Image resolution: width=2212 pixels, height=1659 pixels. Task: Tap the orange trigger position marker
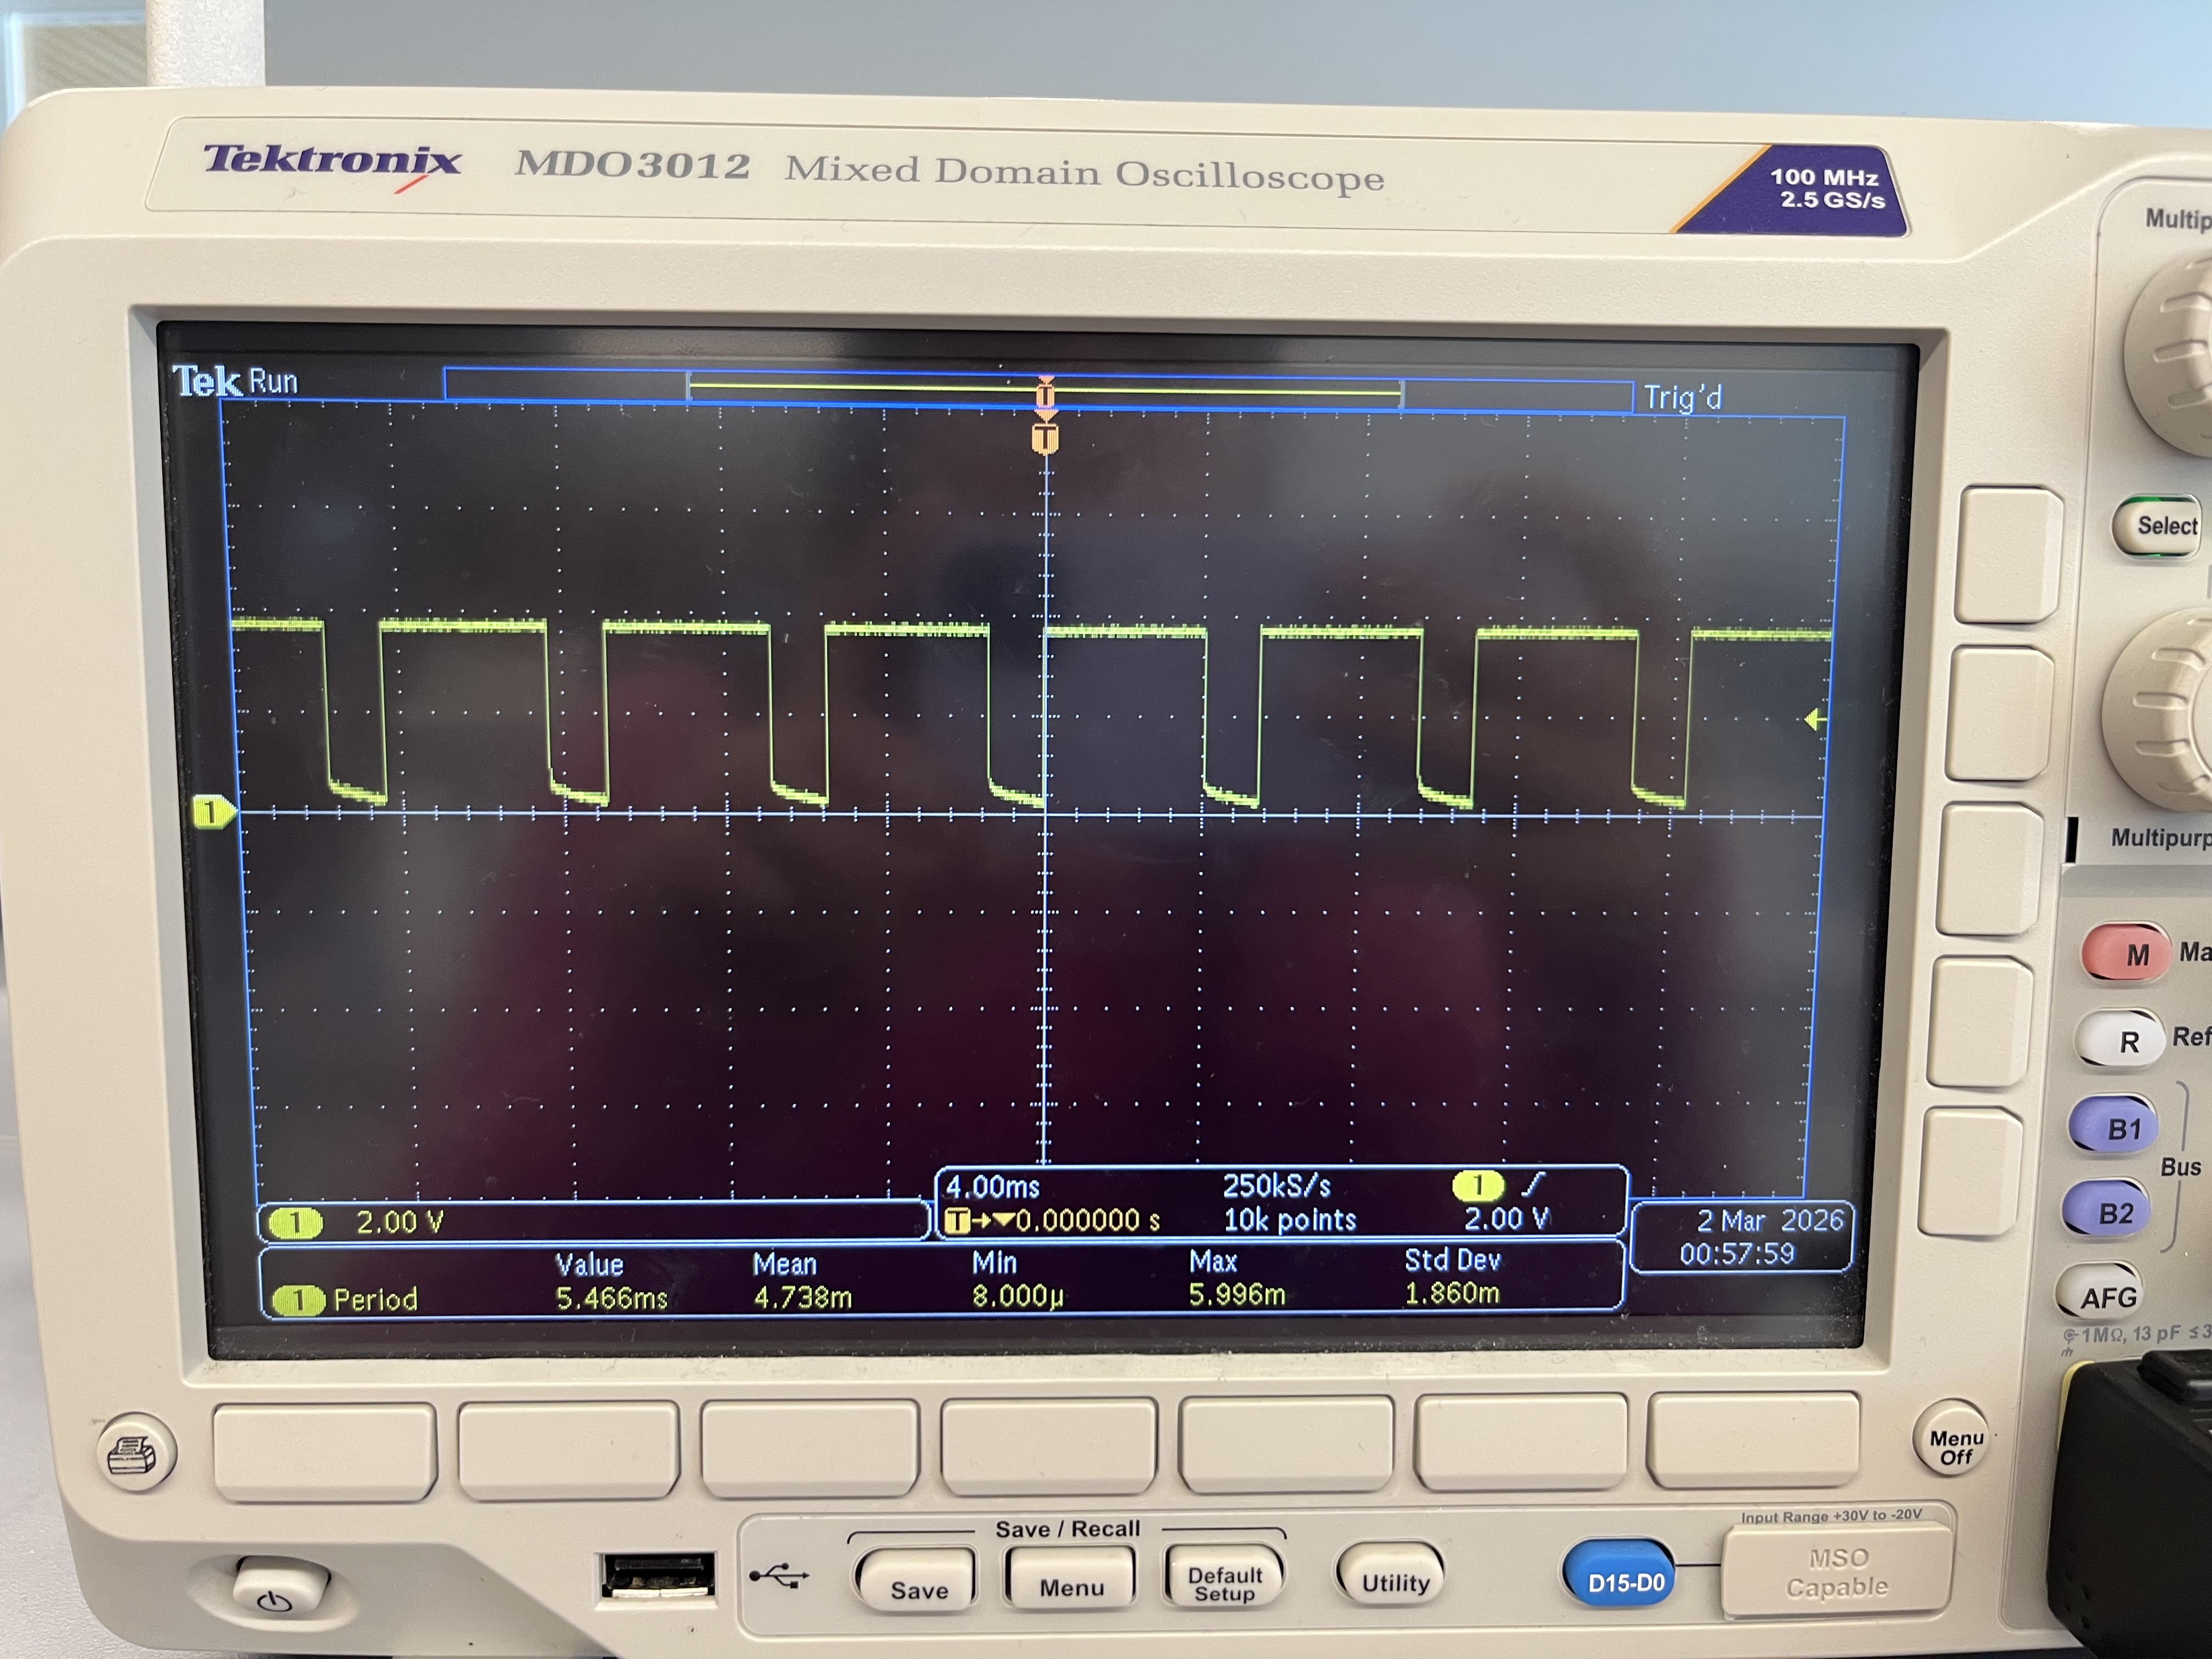pyautogui.click(x=1045, y=438)
